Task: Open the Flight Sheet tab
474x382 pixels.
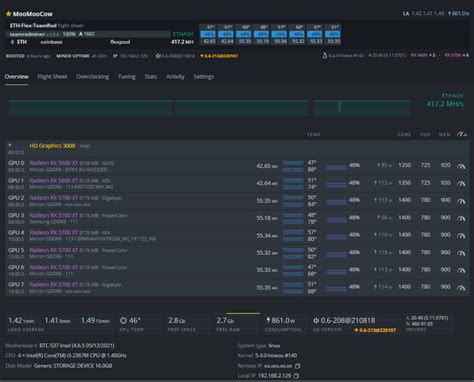Action: [x=52, y=77]
